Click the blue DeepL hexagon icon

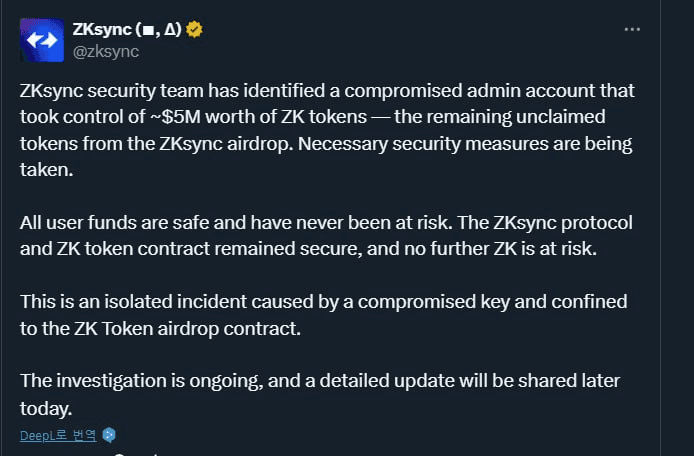coord(110,435)
